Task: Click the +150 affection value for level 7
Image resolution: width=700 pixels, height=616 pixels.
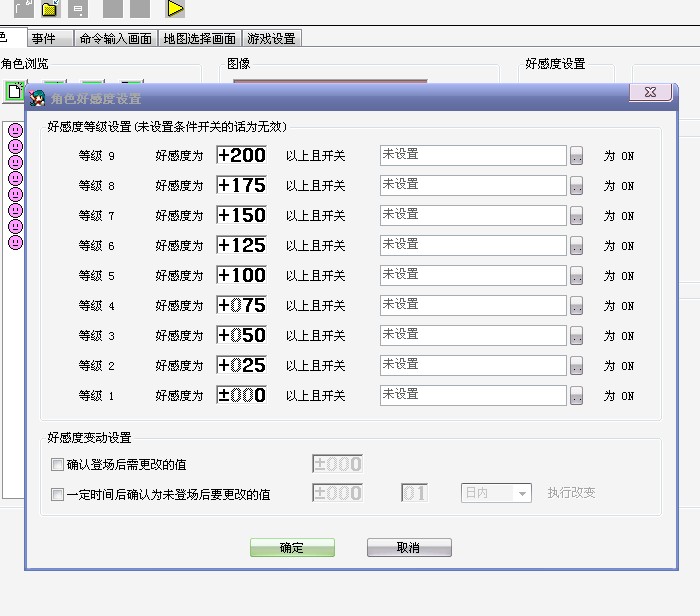Action: click(x=242, y=215)
